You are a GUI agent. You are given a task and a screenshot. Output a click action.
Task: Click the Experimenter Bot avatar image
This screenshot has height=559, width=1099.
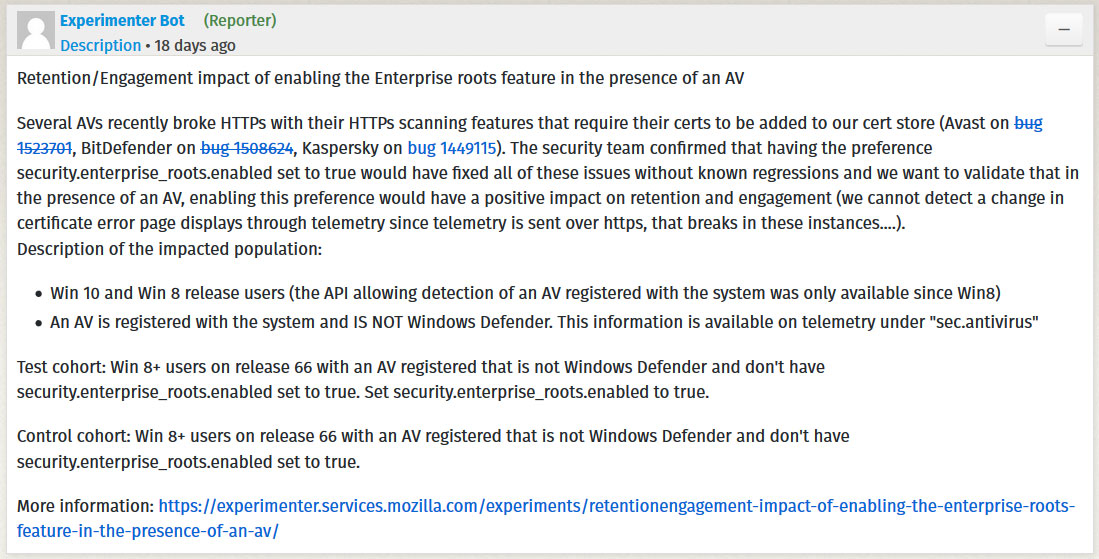pos(35,31)
